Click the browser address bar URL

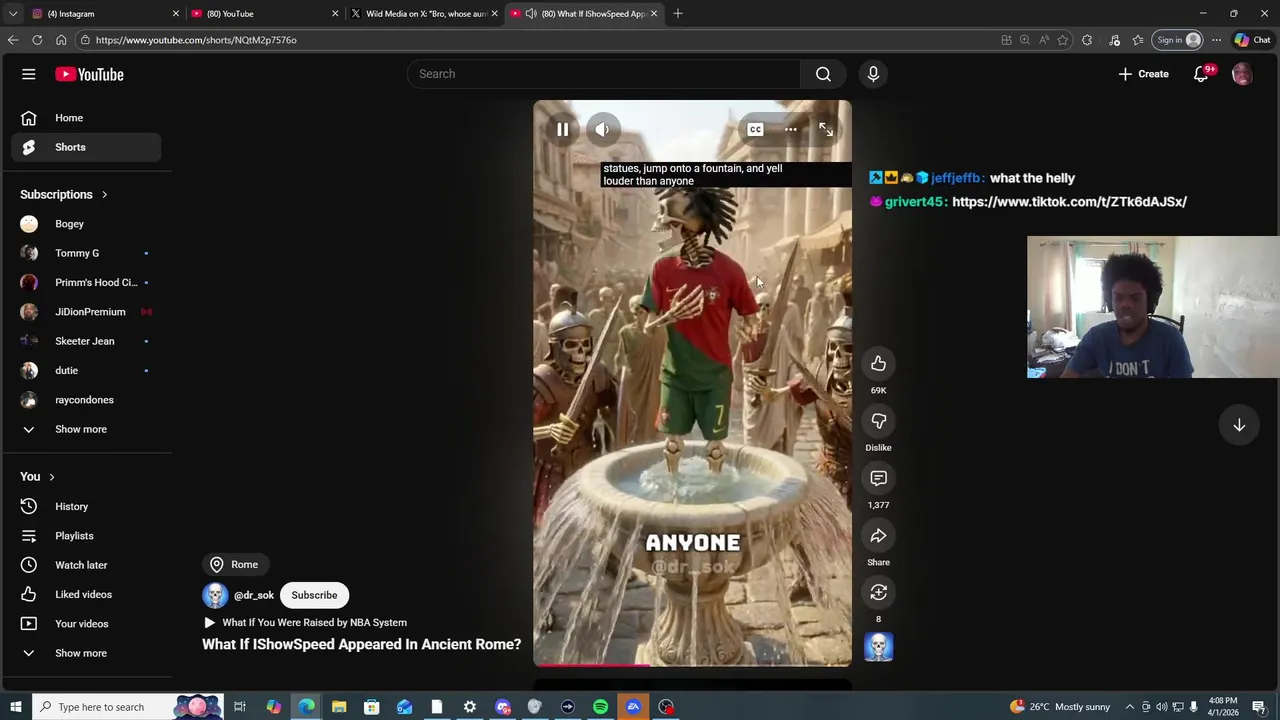(x=196, y=40)
